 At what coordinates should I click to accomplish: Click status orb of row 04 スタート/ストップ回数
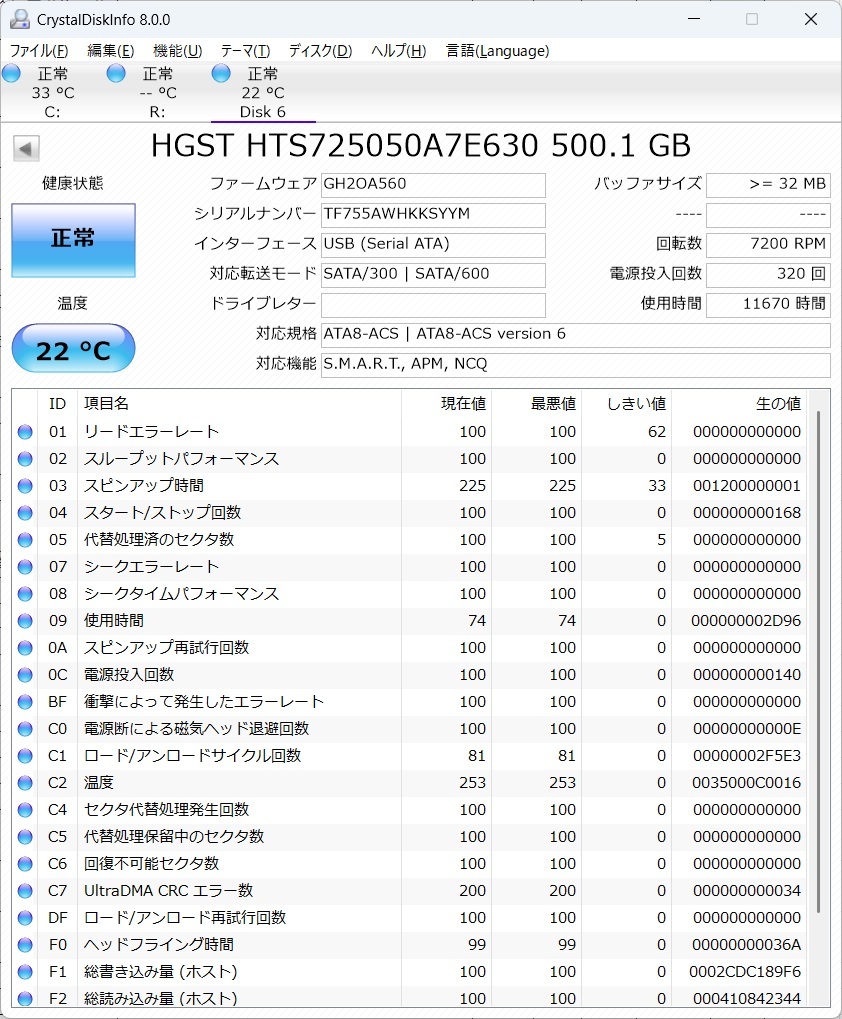coord(25,513)
